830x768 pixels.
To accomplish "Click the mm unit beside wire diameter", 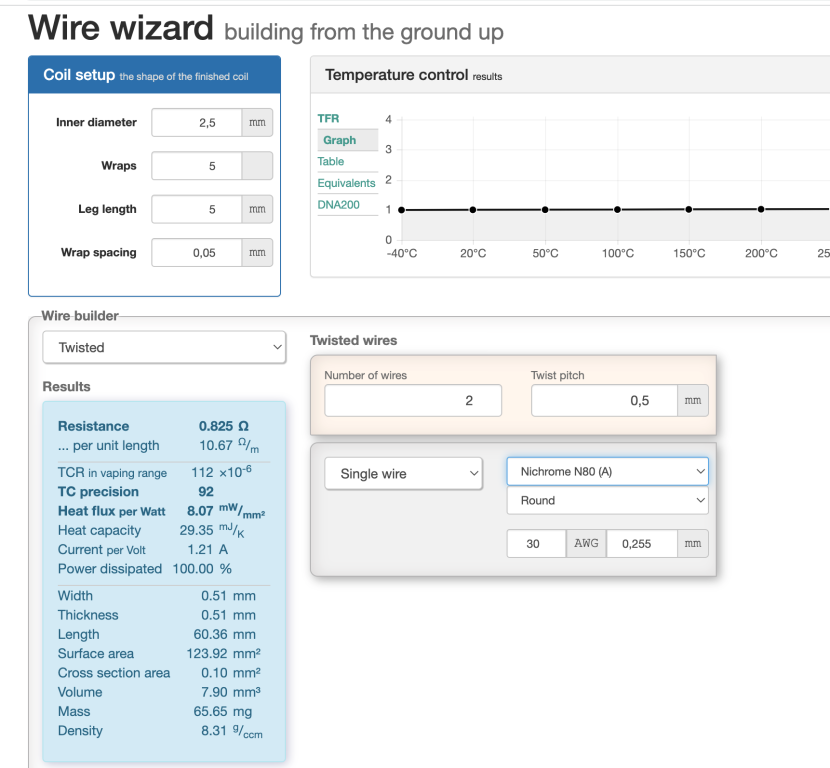I will coord(693,544).
